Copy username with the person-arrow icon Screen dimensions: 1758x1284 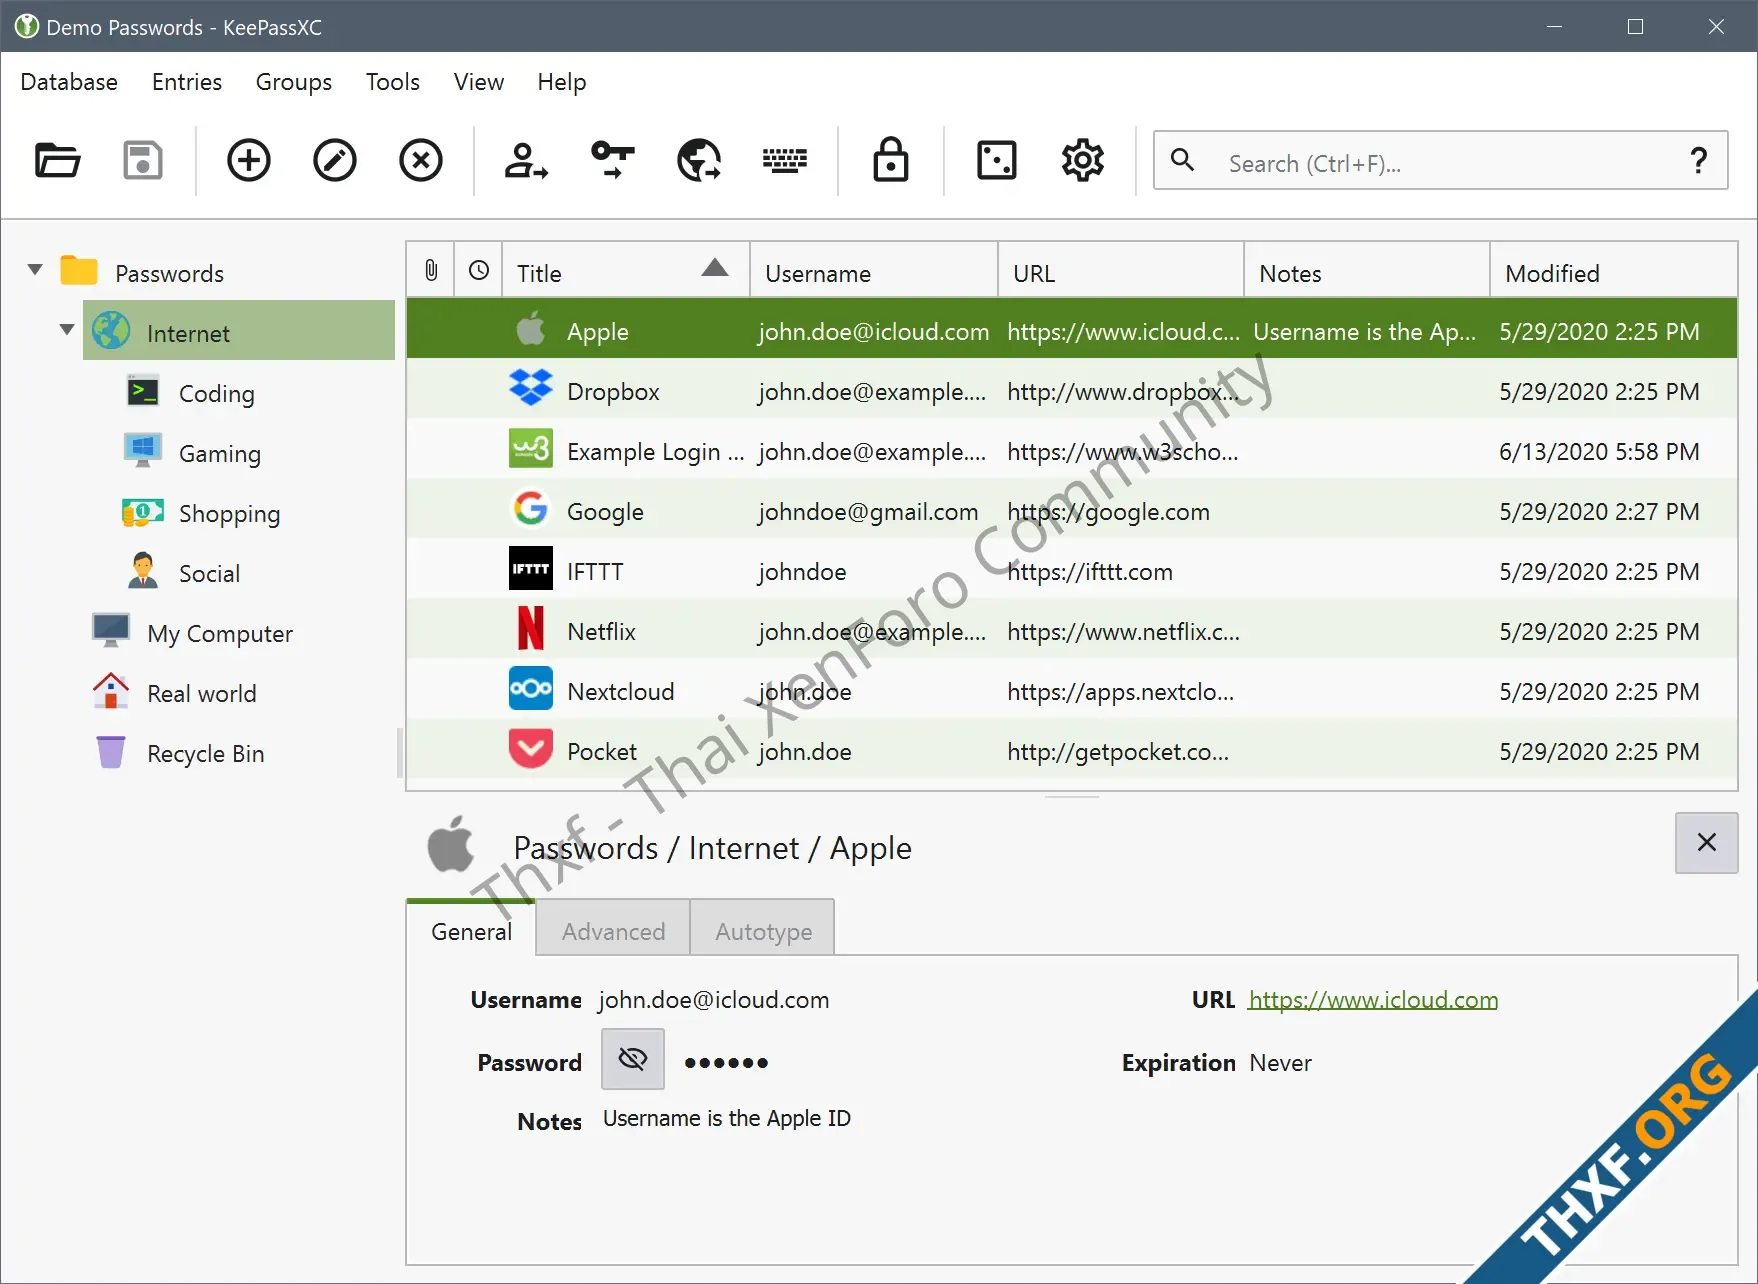[526, 160]
